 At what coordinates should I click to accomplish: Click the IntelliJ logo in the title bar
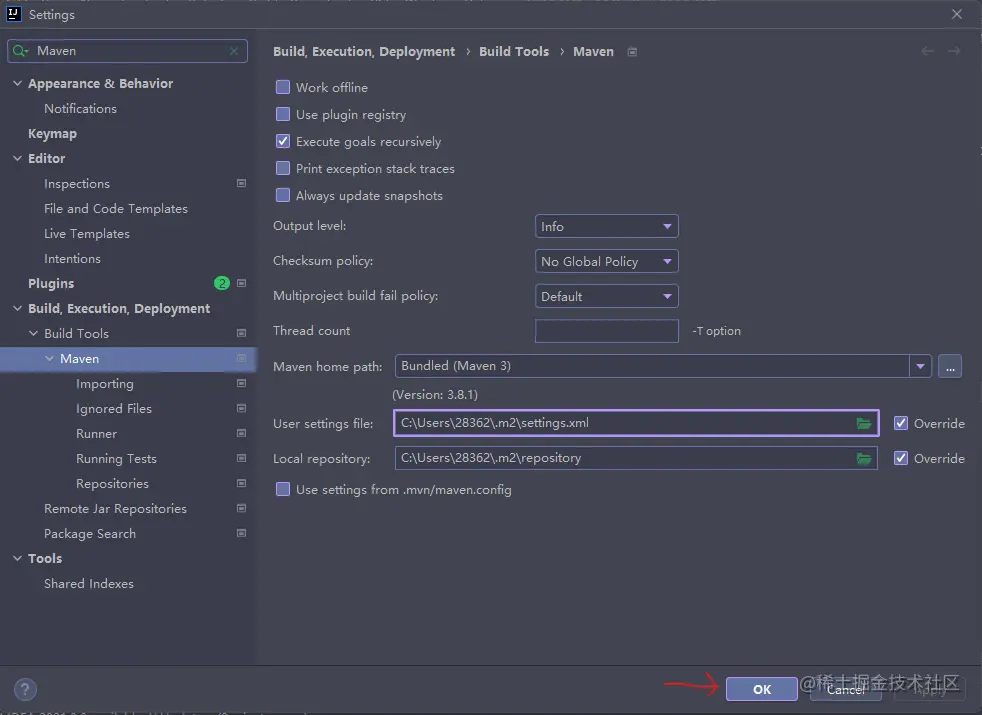click(x=14, y=14)
